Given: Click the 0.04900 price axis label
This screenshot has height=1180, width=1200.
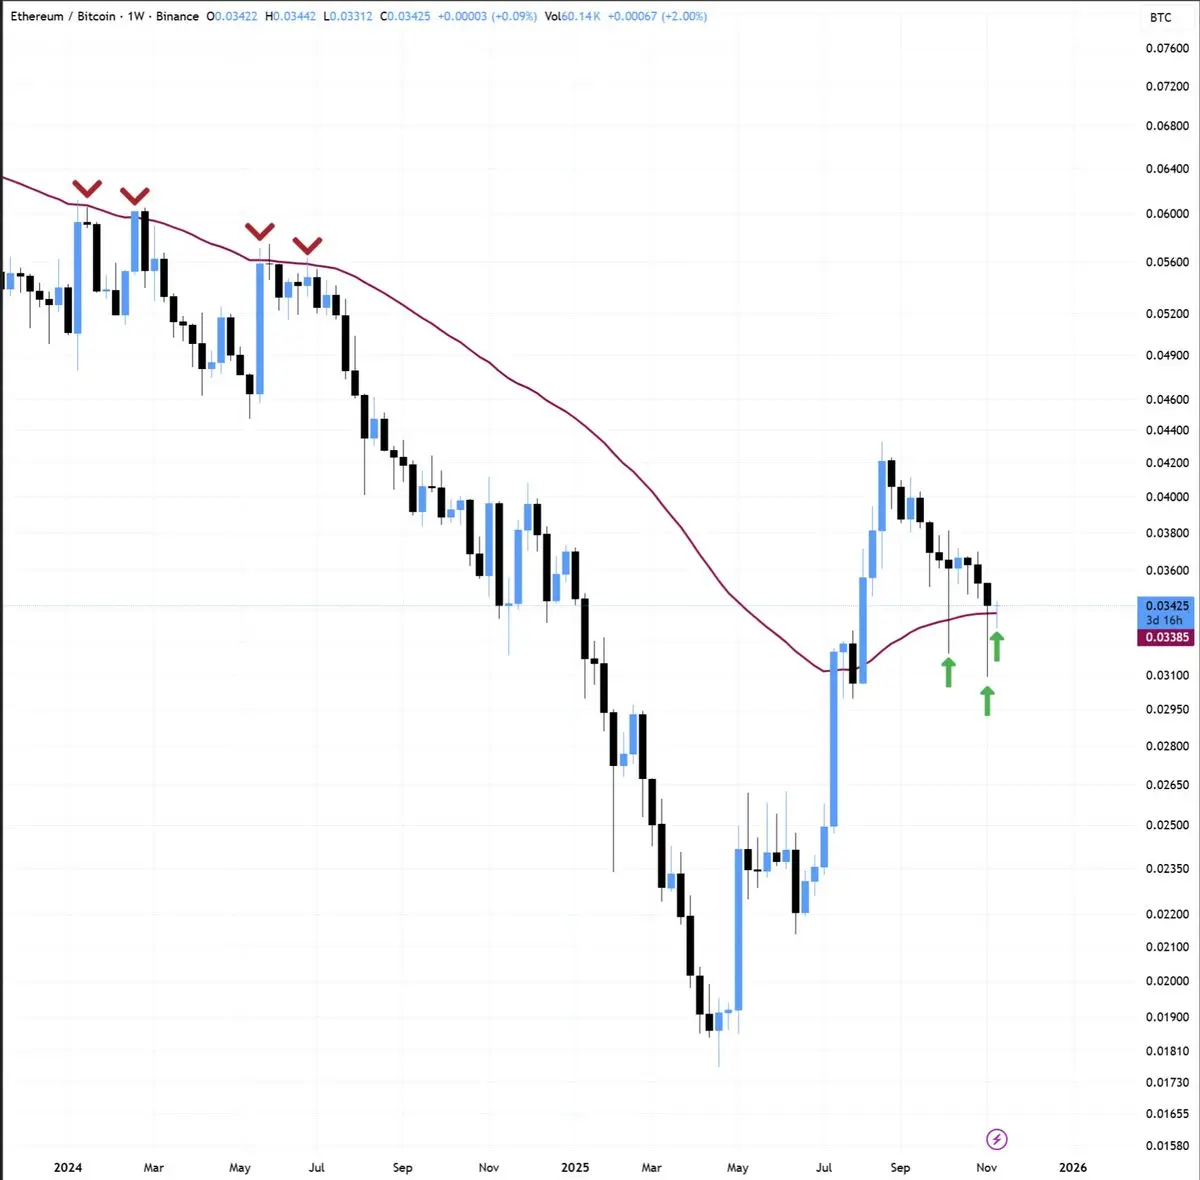Looking at the screenshot, I should click(1167, 356).
